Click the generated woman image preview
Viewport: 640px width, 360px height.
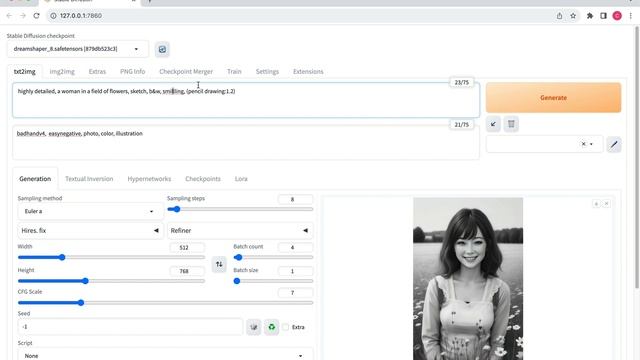click(468, 279)
